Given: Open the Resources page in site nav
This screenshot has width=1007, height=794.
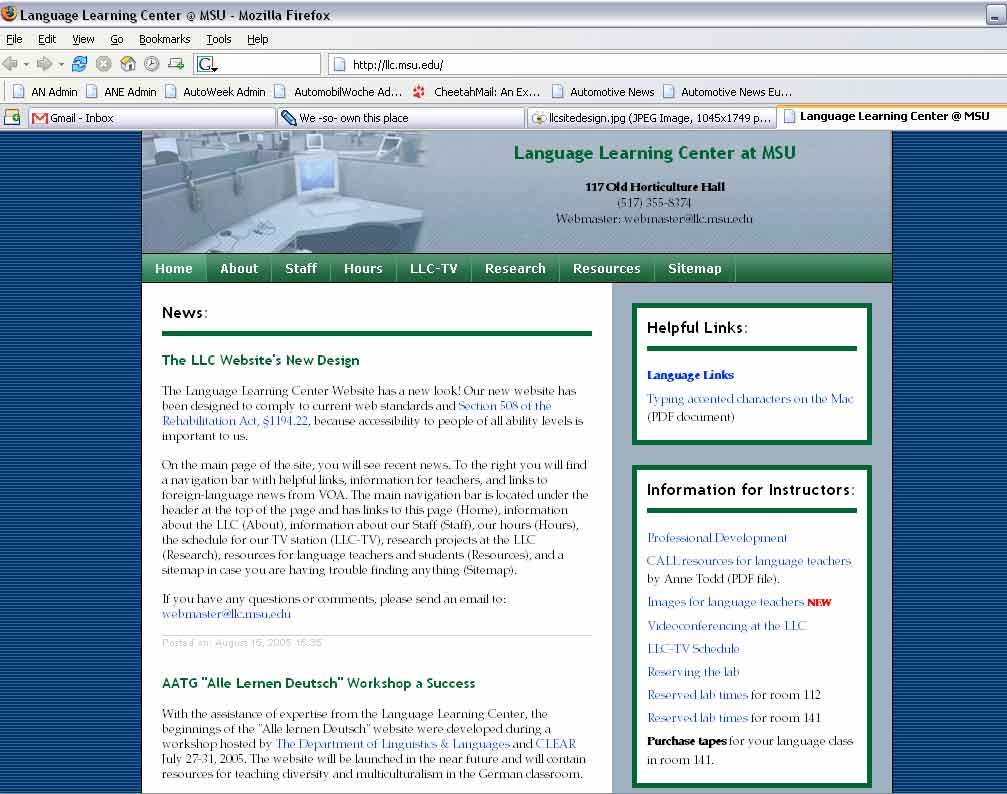Looking at the screenshot, I should click(606, 269).
